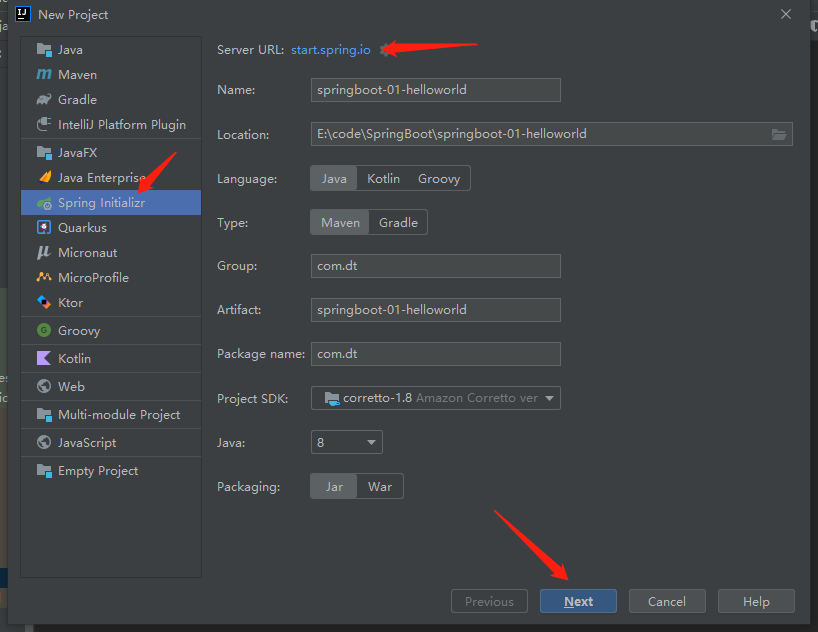Open Server URL settings gear

coord(385,50)
